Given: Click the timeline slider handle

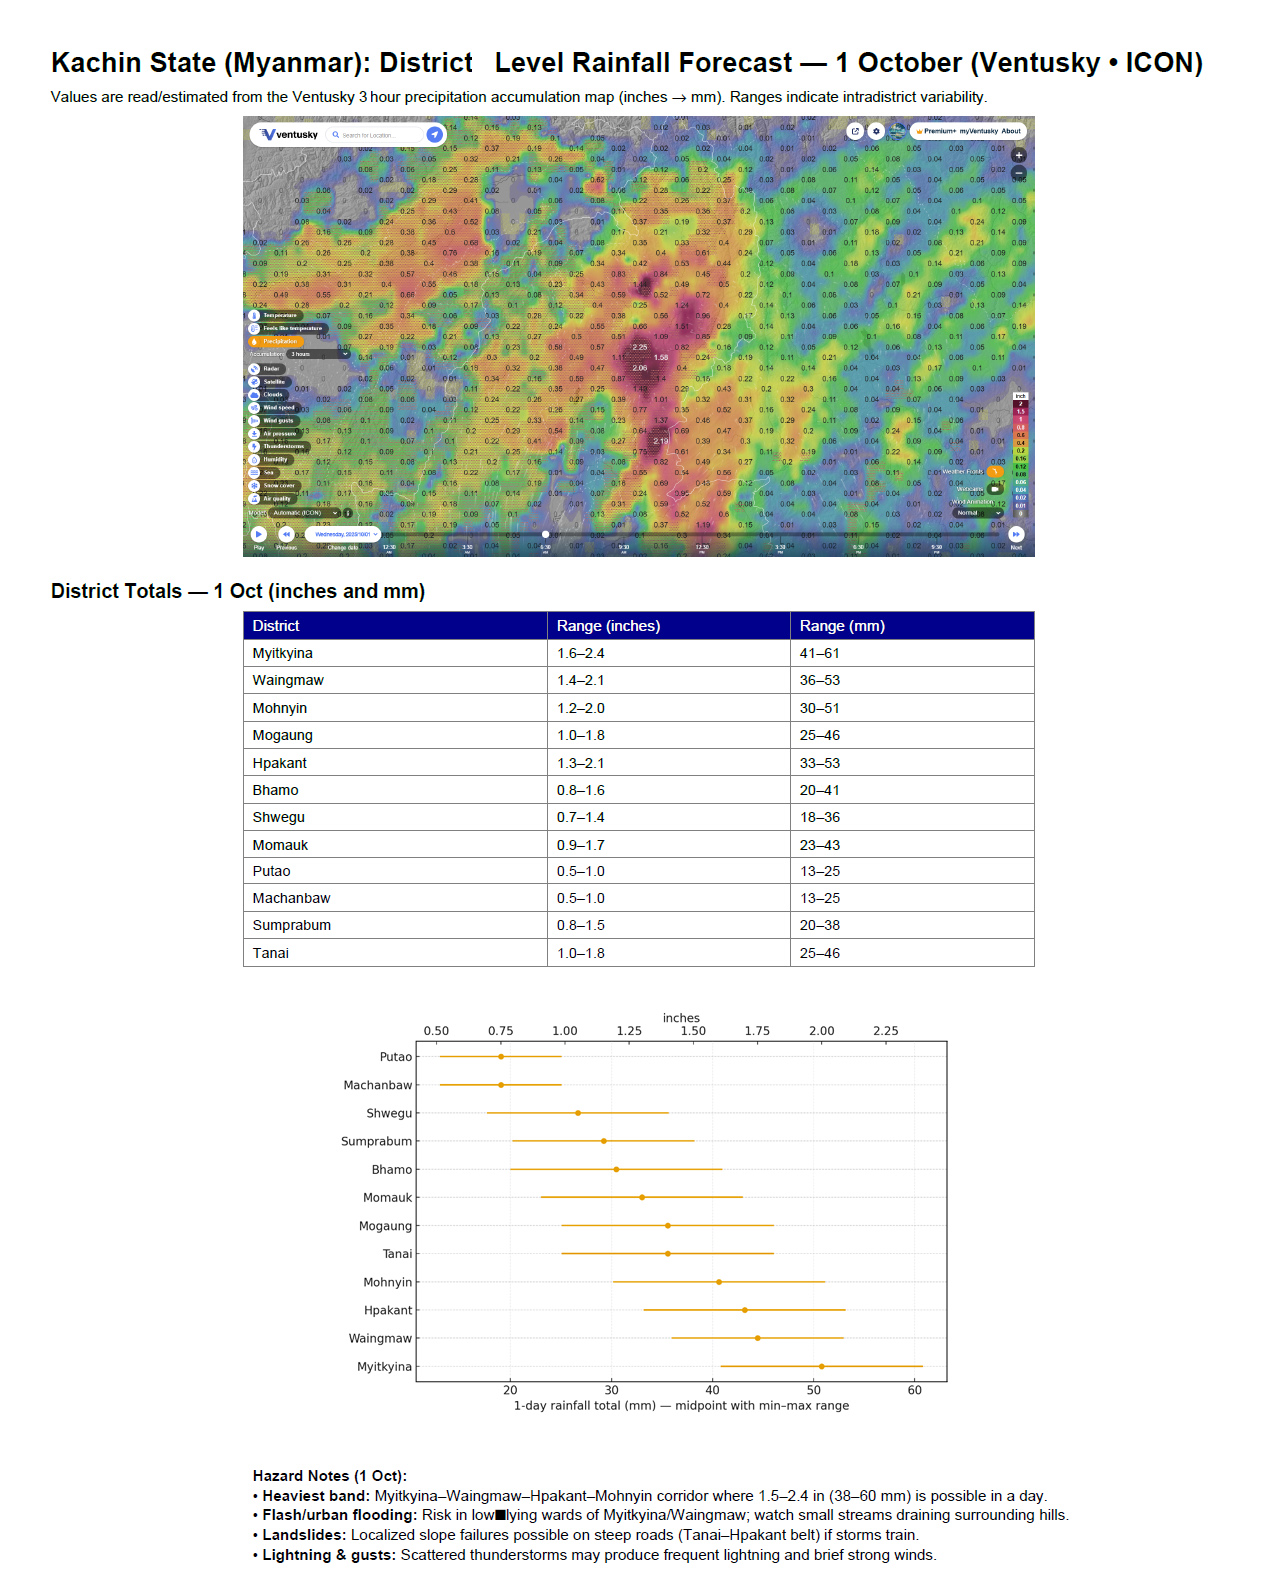Looking at the screenshot, I should click(x=545, y=534).
